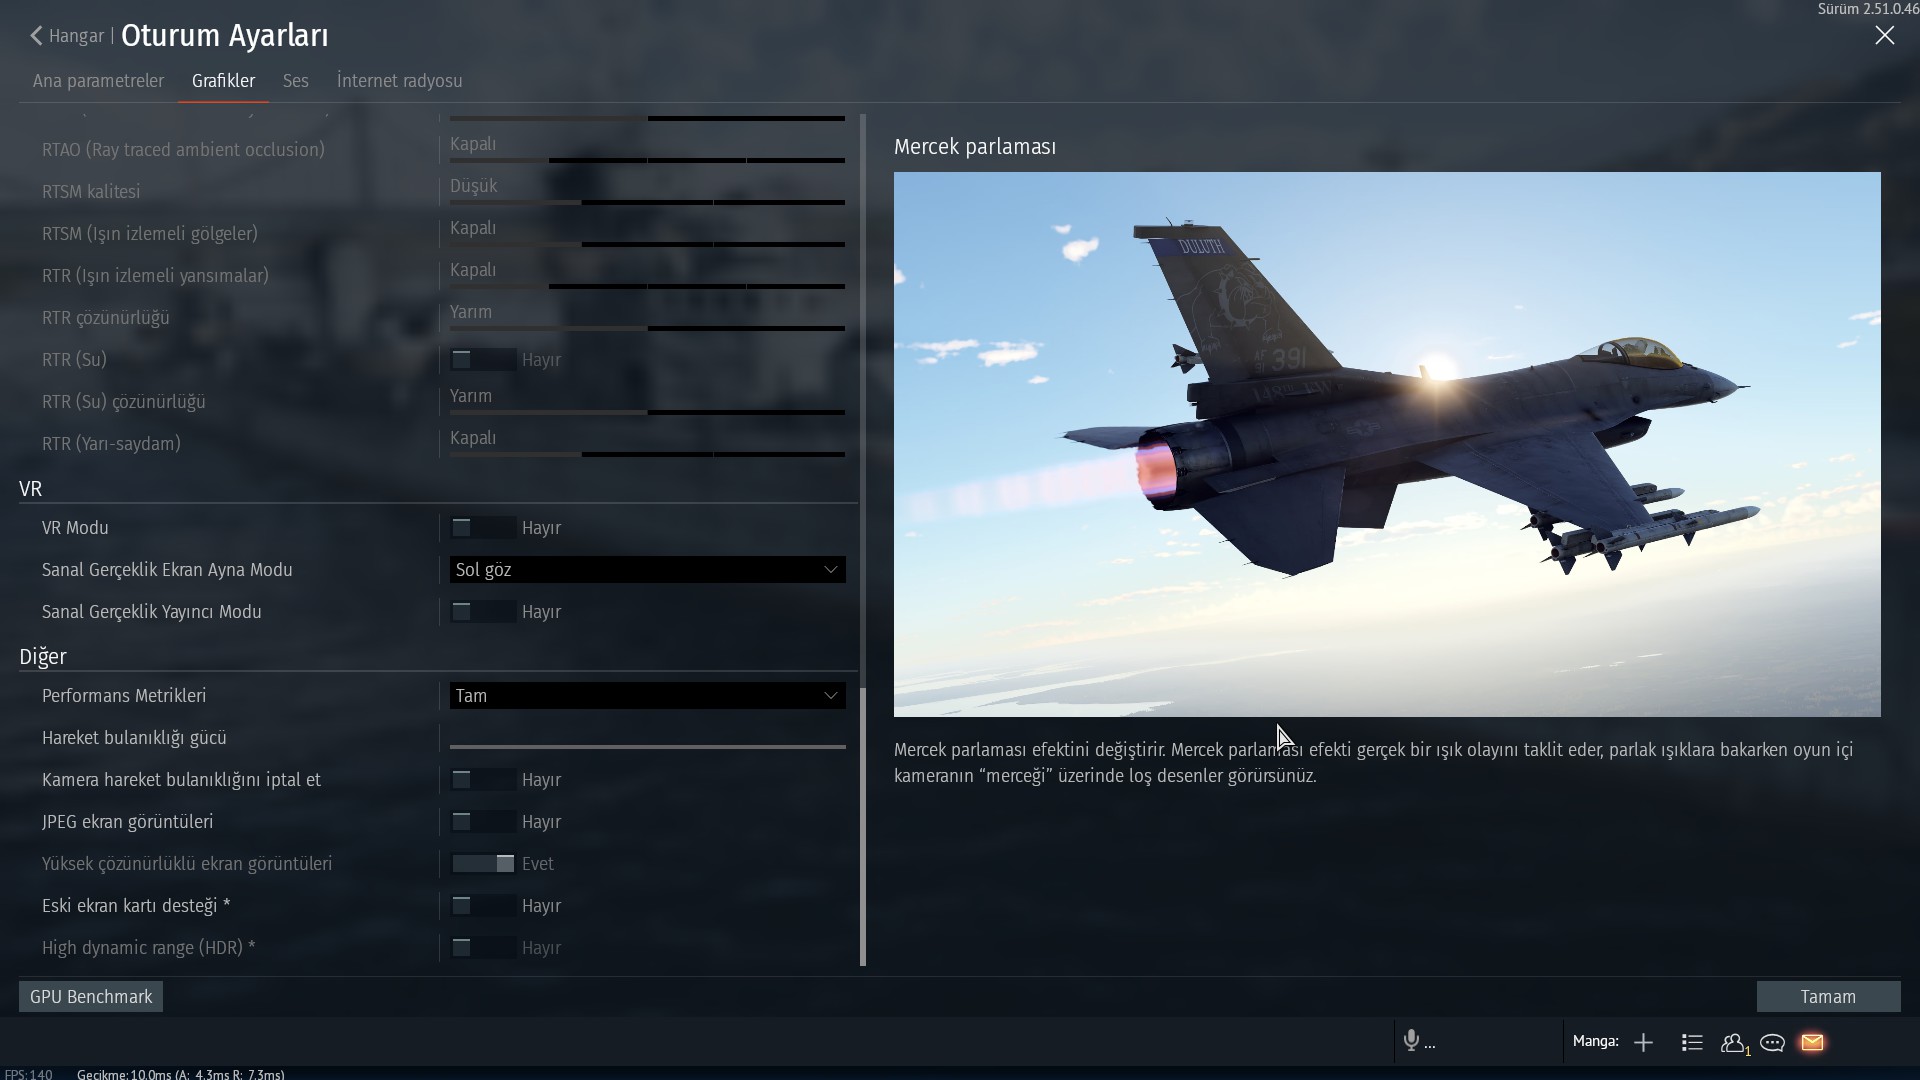Toggle VR Modu switch
This screenshot has height=1080, width=1920.
tap(483, 528)
